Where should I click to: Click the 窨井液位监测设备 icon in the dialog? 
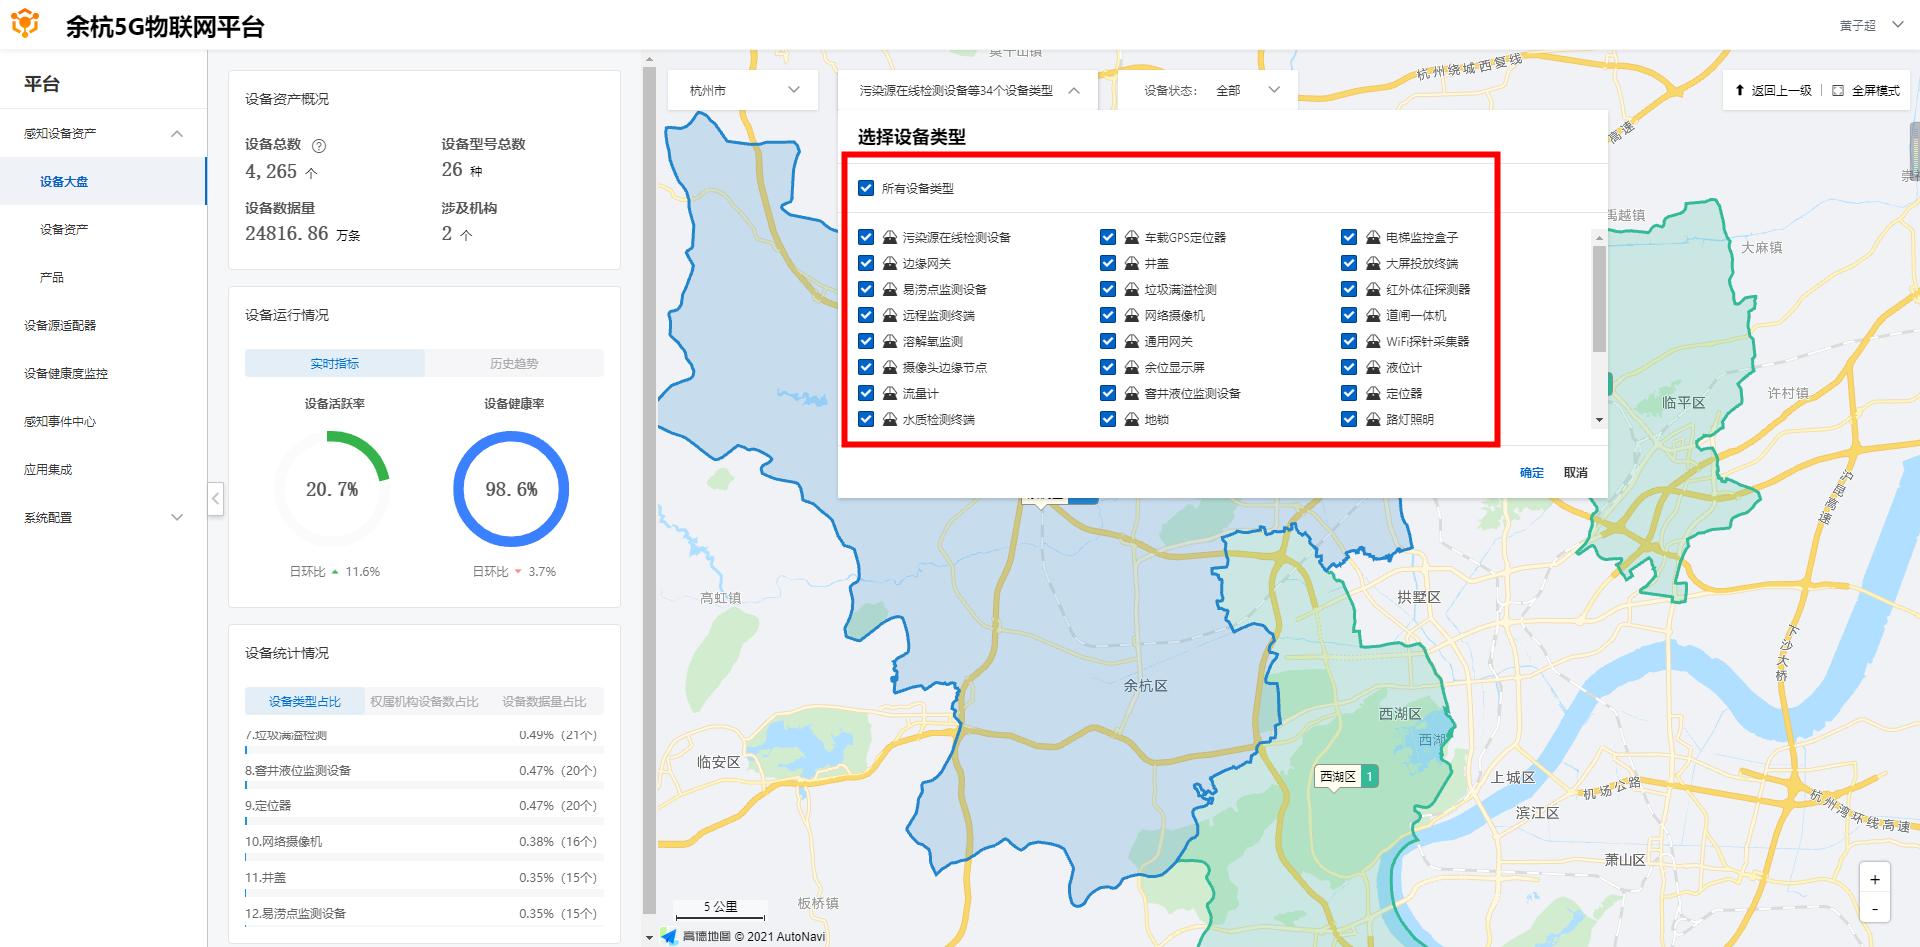[1132, 393]
